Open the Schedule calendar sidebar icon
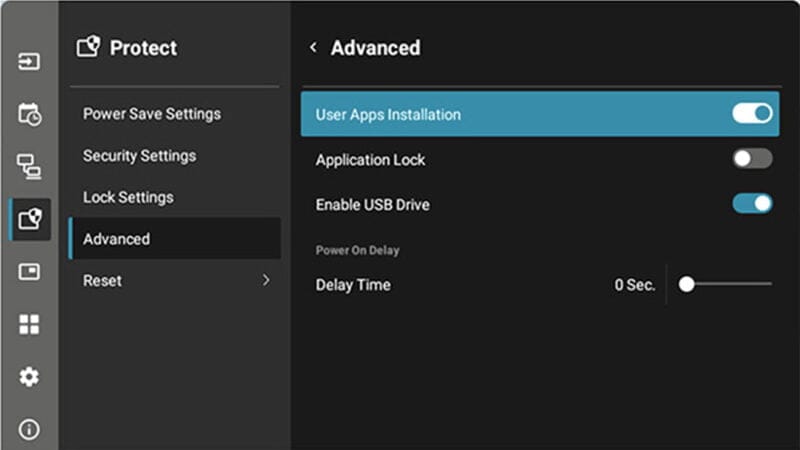Viewport: 800px width, 450px height. (29, 114)
